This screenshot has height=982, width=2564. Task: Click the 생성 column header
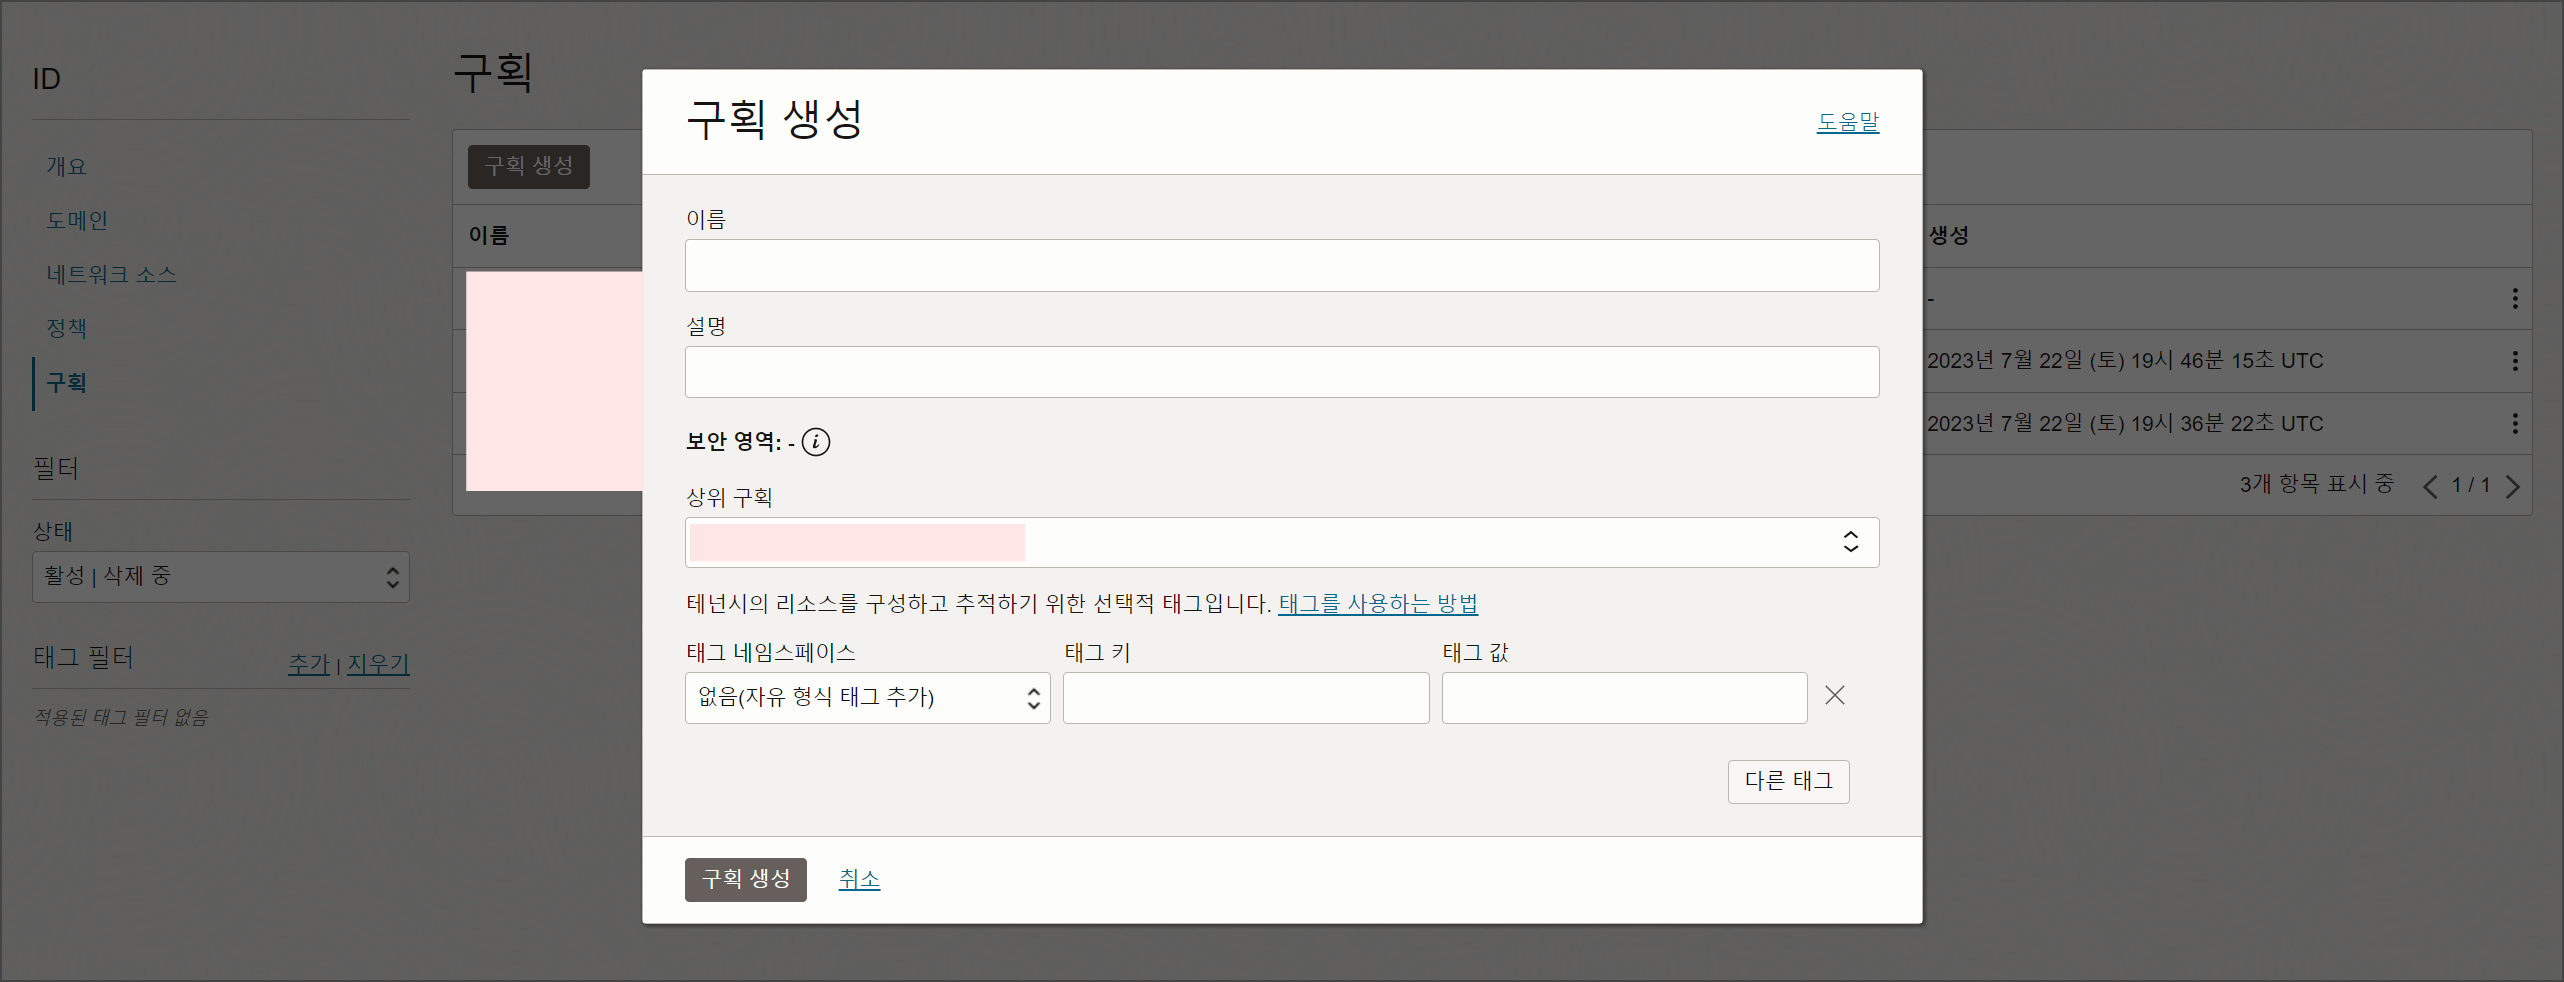1949,236
